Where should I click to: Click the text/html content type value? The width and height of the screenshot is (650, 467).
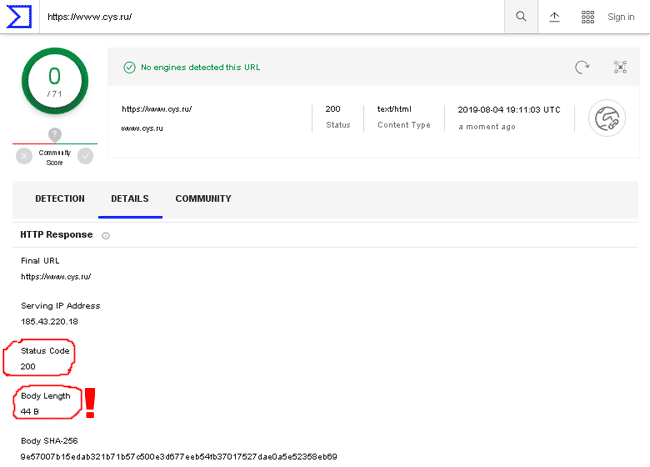(x=394, y=109)
